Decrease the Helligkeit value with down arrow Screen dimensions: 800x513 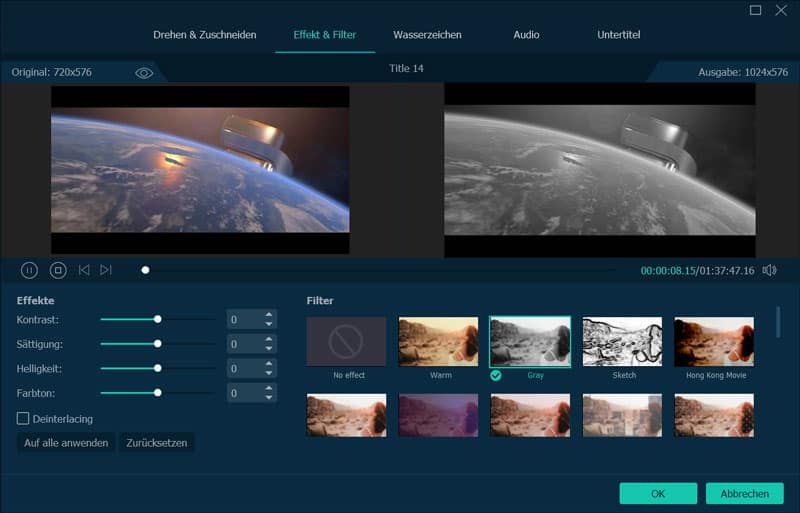pyautogui.click(x=269, y=373)
